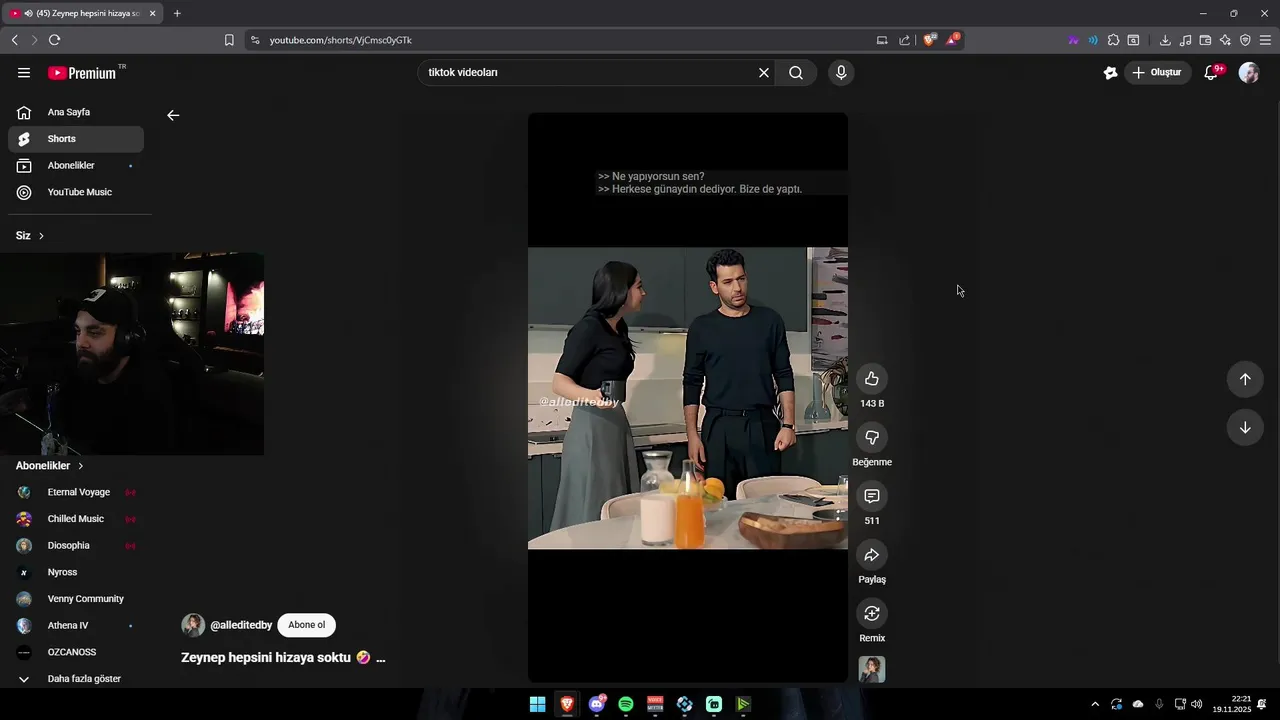This screenshot has height=720, width=1280.
Task: Start voice search with microphone
Action: [841, 72]
